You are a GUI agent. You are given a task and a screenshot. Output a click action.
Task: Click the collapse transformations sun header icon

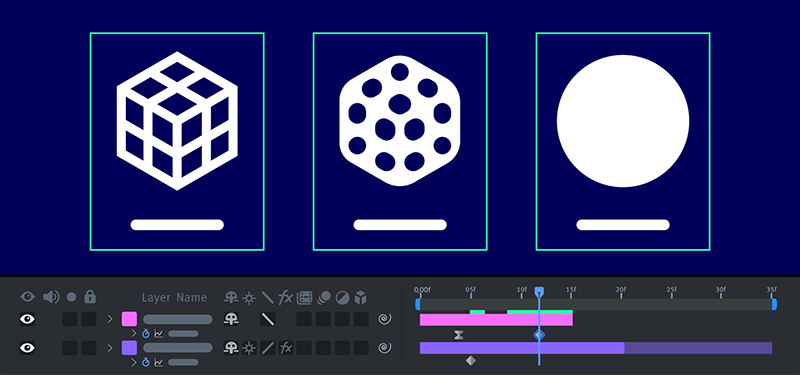(249, 297)
